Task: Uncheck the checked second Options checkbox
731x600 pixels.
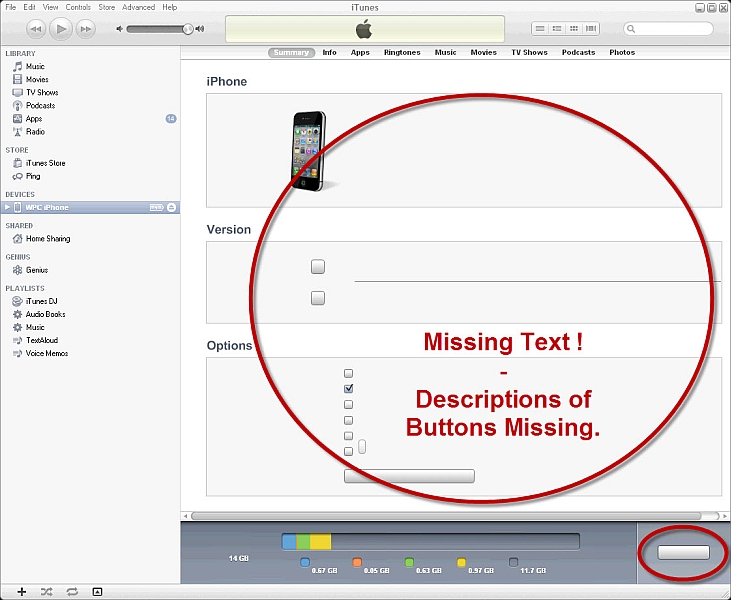Action: point(348,388)
